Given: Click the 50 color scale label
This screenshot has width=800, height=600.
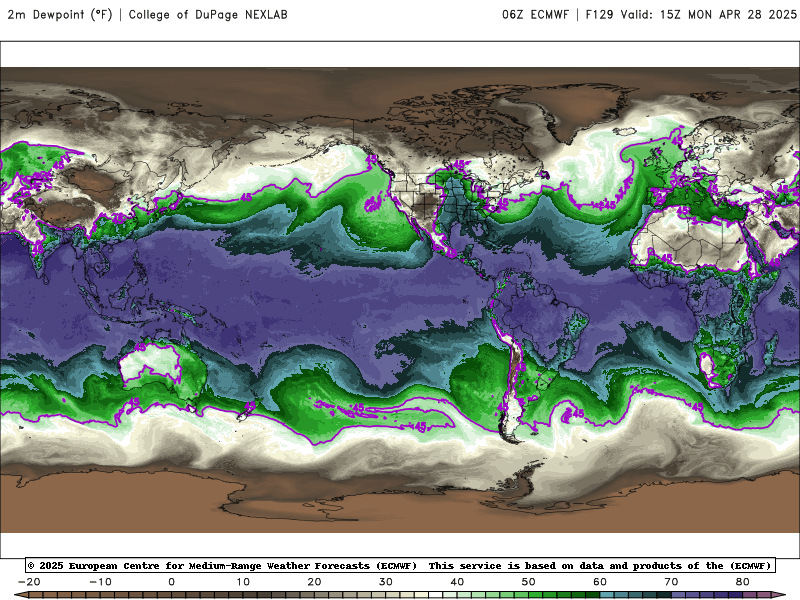Looking at the screenshot, I should tap(529, 582).
